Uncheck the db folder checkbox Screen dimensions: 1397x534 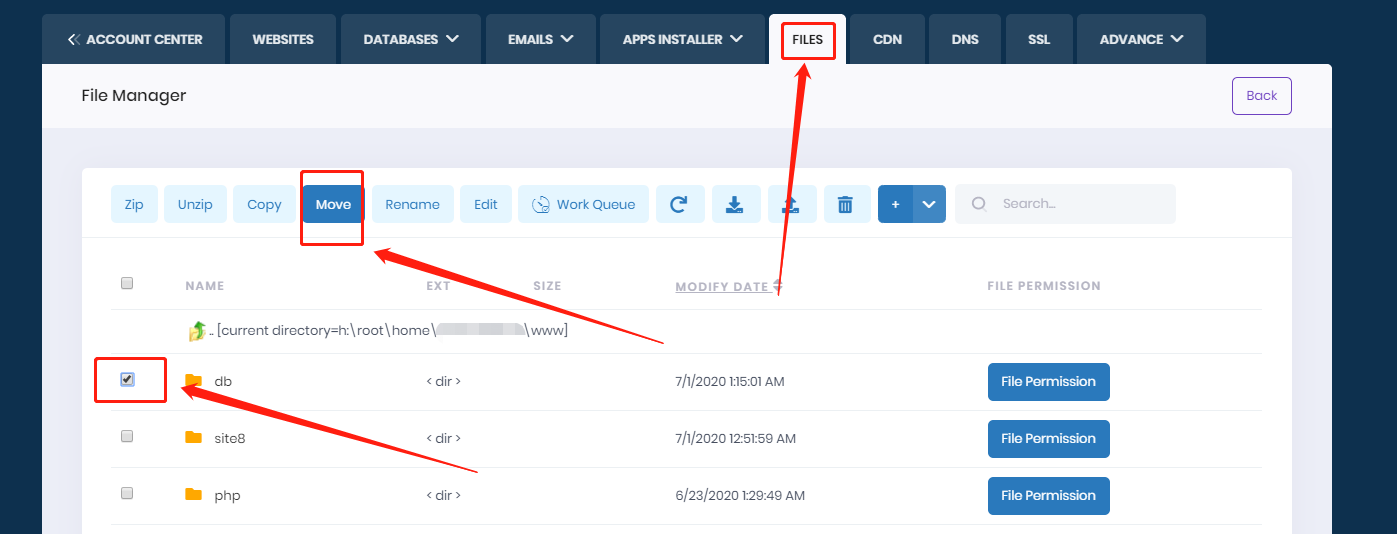tap(127, 380)
